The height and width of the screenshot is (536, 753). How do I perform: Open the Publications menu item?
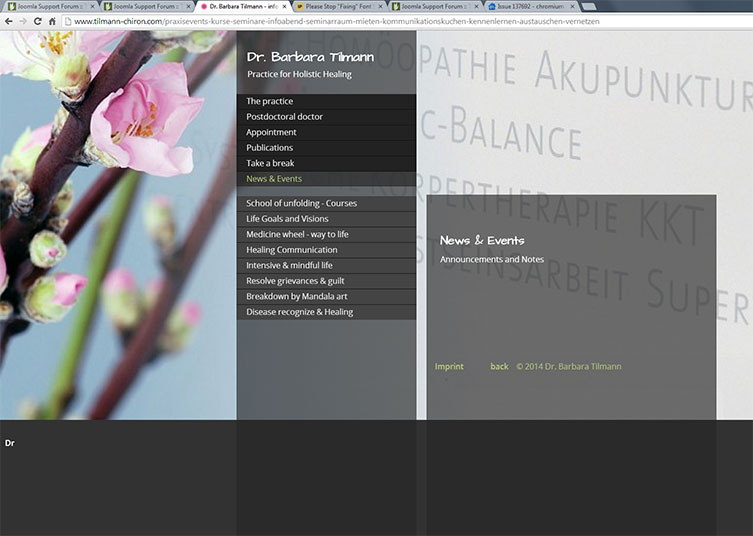(327, 147)
